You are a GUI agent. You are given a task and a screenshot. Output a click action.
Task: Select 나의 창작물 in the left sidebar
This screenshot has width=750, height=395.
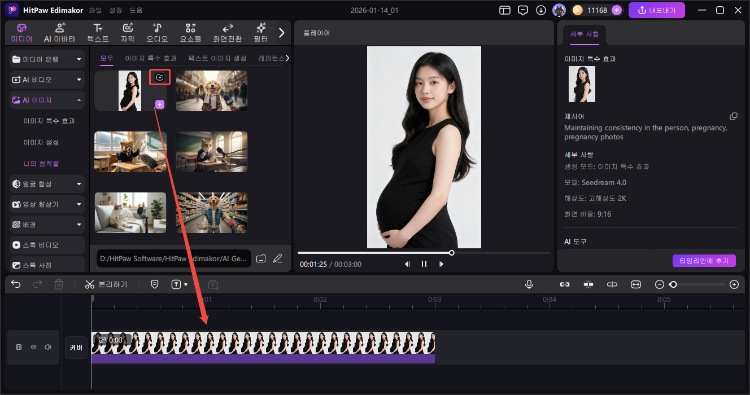pos(41,164)
